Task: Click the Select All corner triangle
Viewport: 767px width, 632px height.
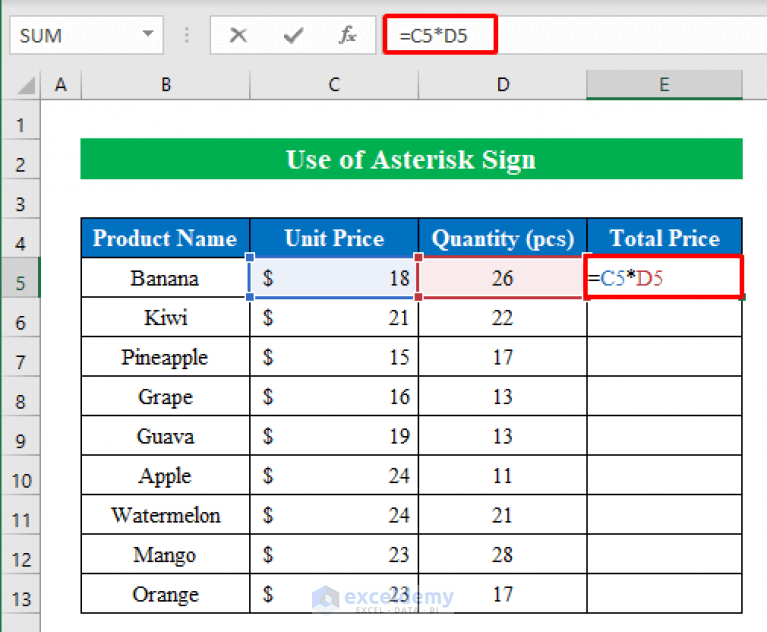Action: (26, 85)
